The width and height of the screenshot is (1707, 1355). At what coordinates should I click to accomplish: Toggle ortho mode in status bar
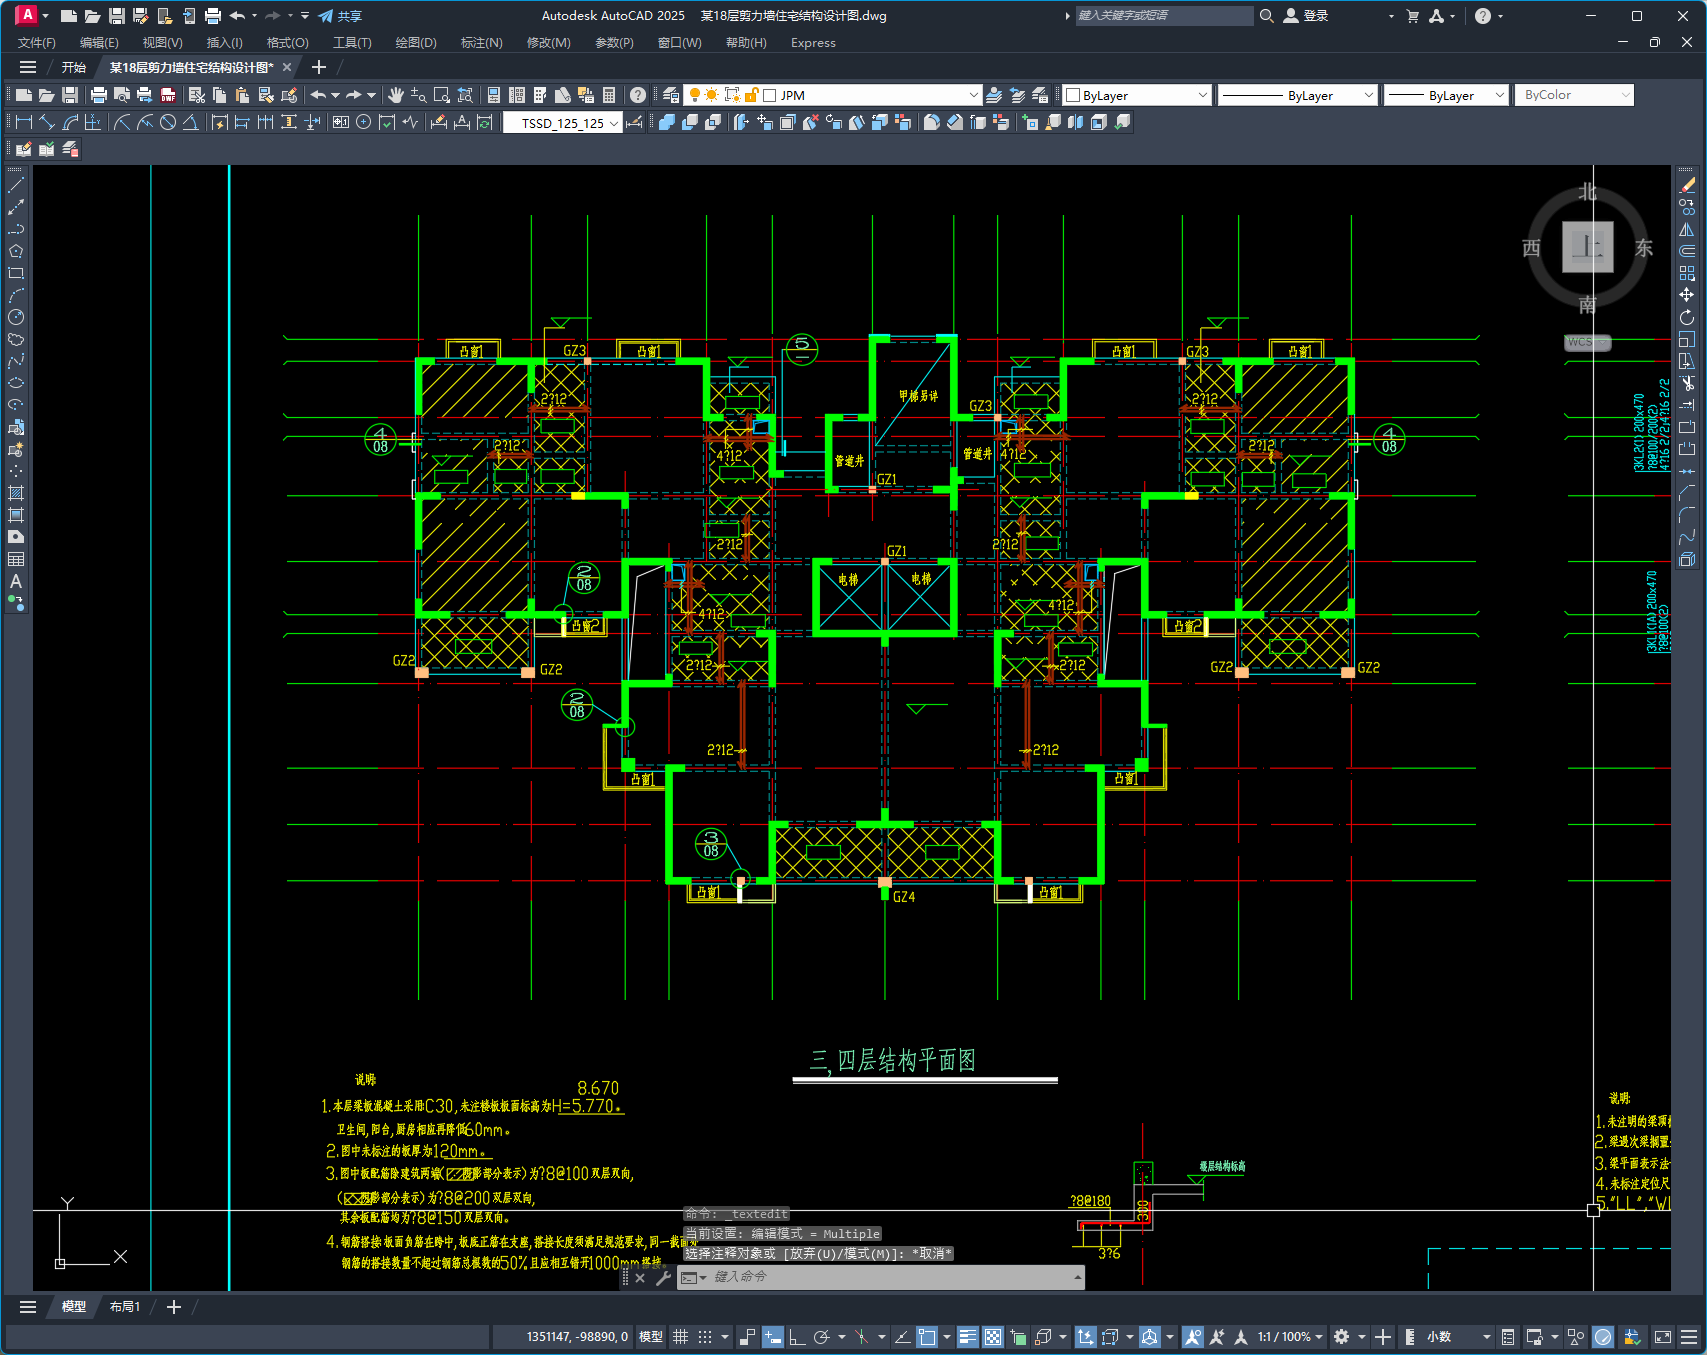pyautogui.click(x=797, y=1337)
